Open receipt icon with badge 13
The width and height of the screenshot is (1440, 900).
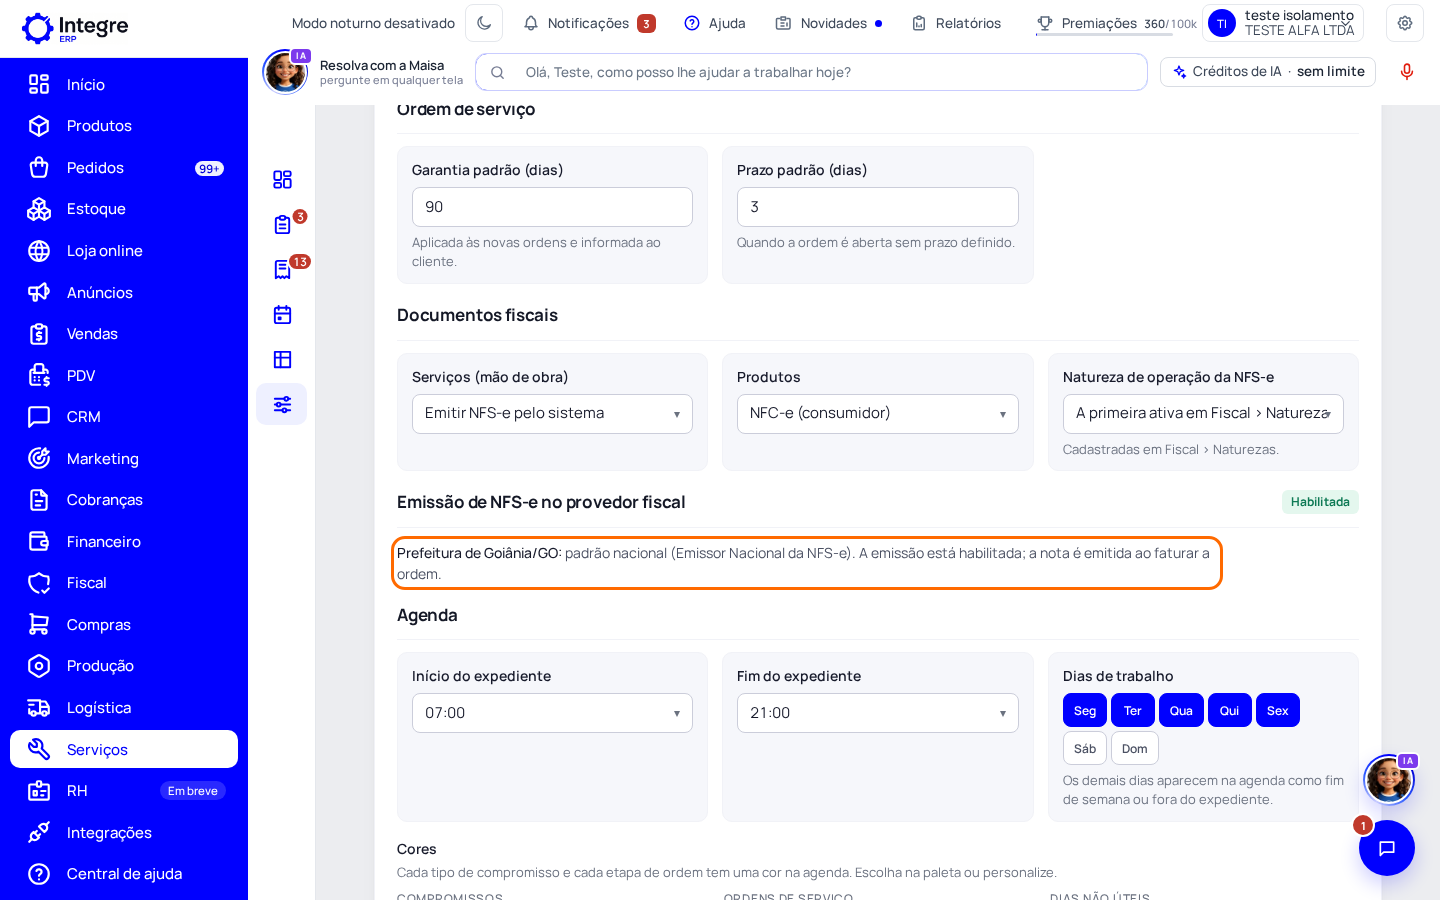282,269
